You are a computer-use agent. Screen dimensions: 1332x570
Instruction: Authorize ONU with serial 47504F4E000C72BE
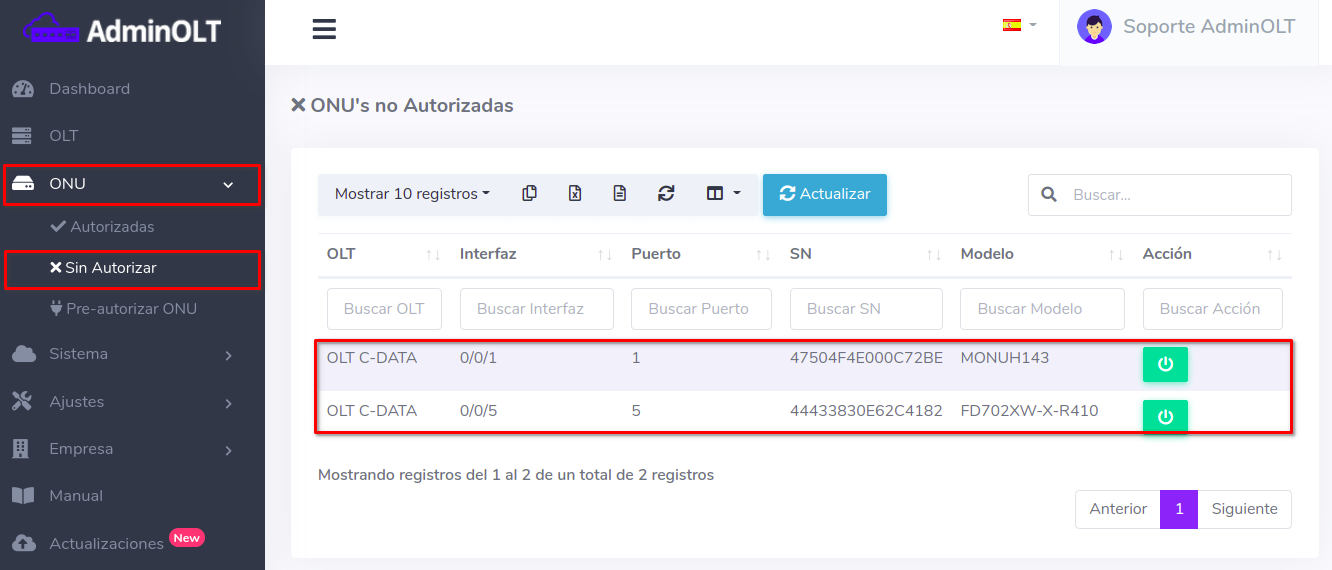(x=1165, y=365)
